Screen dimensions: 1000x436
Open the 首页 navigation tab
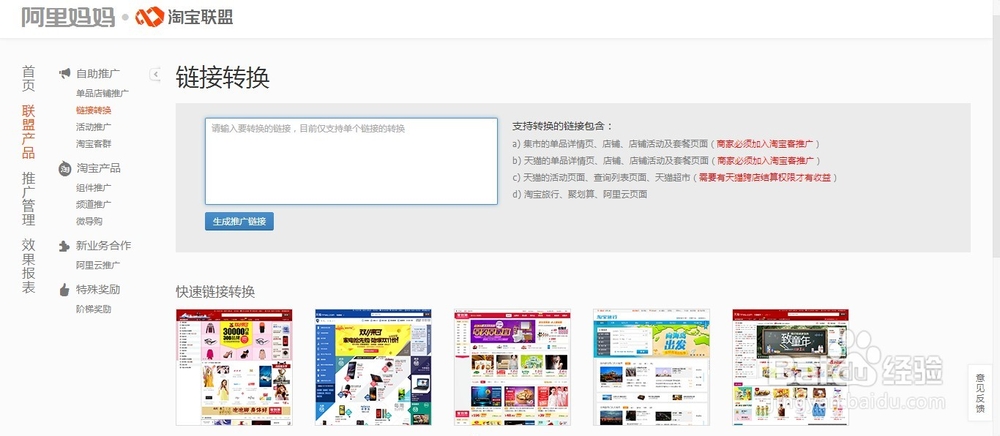coord(29,79)
